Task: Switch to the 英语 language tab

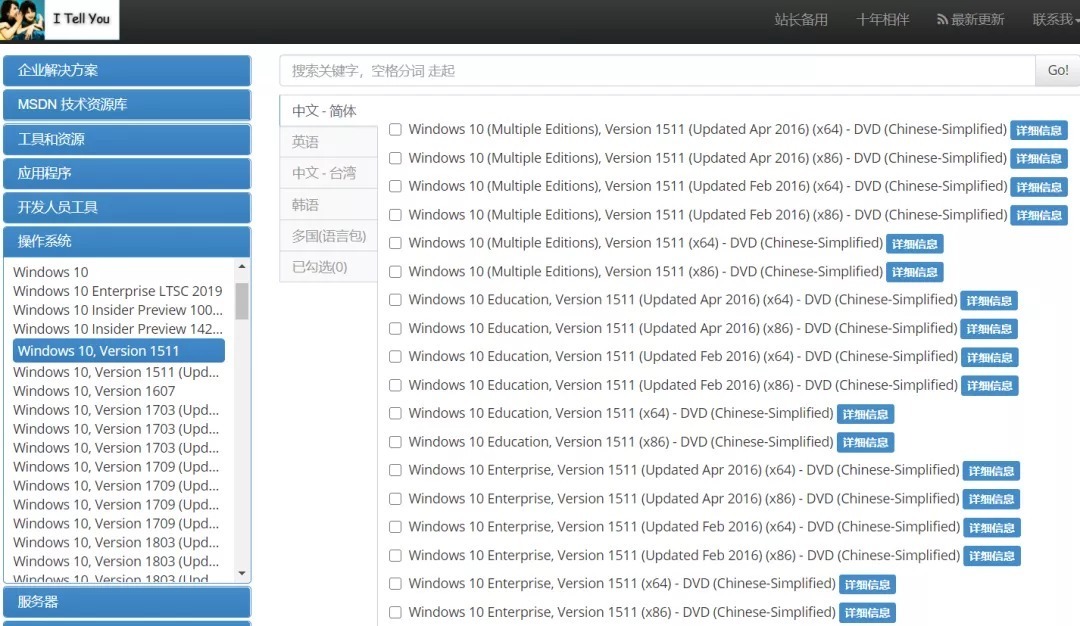Action: (306, 142)
